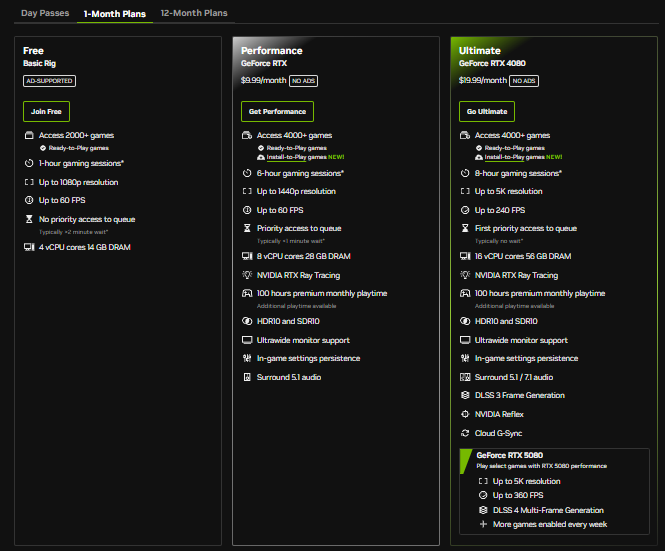Click the computer icon beside 16 vCPU cores
665x551 pixels.
465,256
